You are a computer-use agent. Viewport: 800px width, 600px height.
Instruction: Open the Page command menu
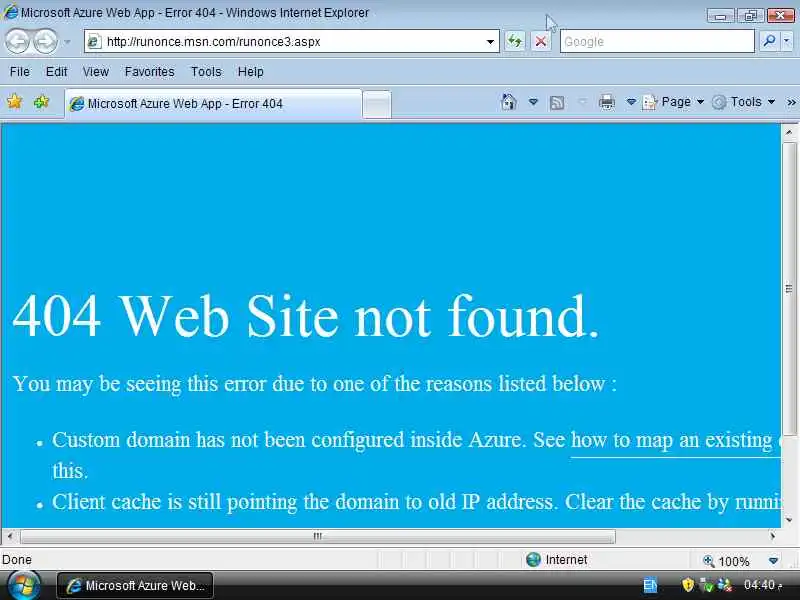673,102
